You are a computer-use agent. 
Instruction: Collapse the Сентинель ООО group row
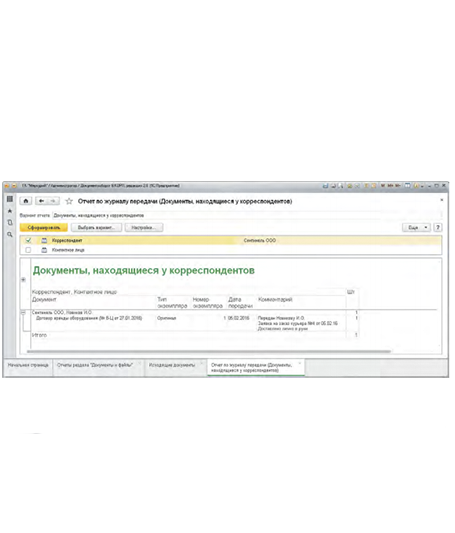coord(23,312)
